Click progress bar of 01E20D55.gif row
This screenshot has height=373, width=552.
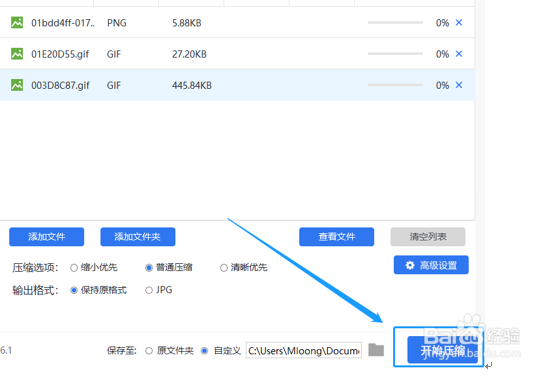tap(395, 54)
